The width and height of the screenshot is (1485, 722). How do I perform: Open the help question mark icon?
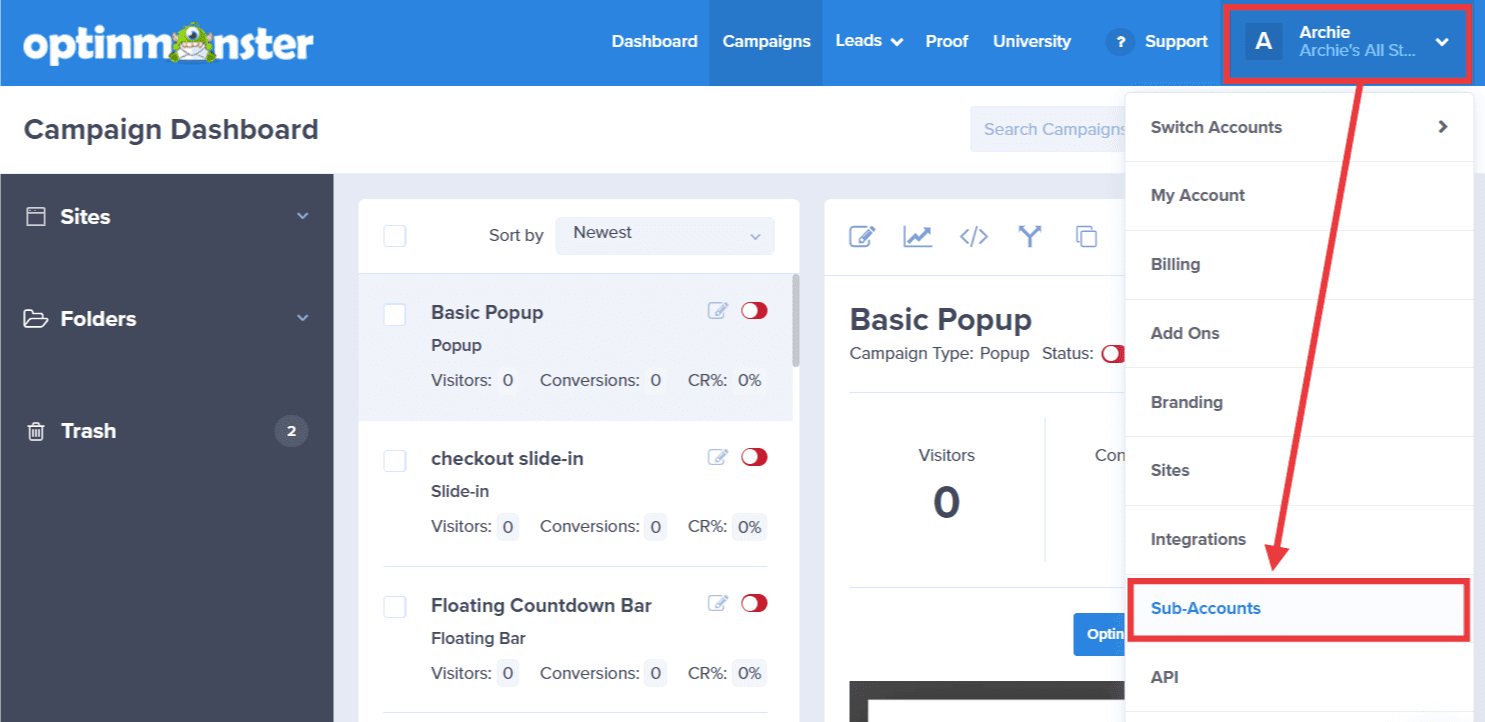(x=1119, y=42)
